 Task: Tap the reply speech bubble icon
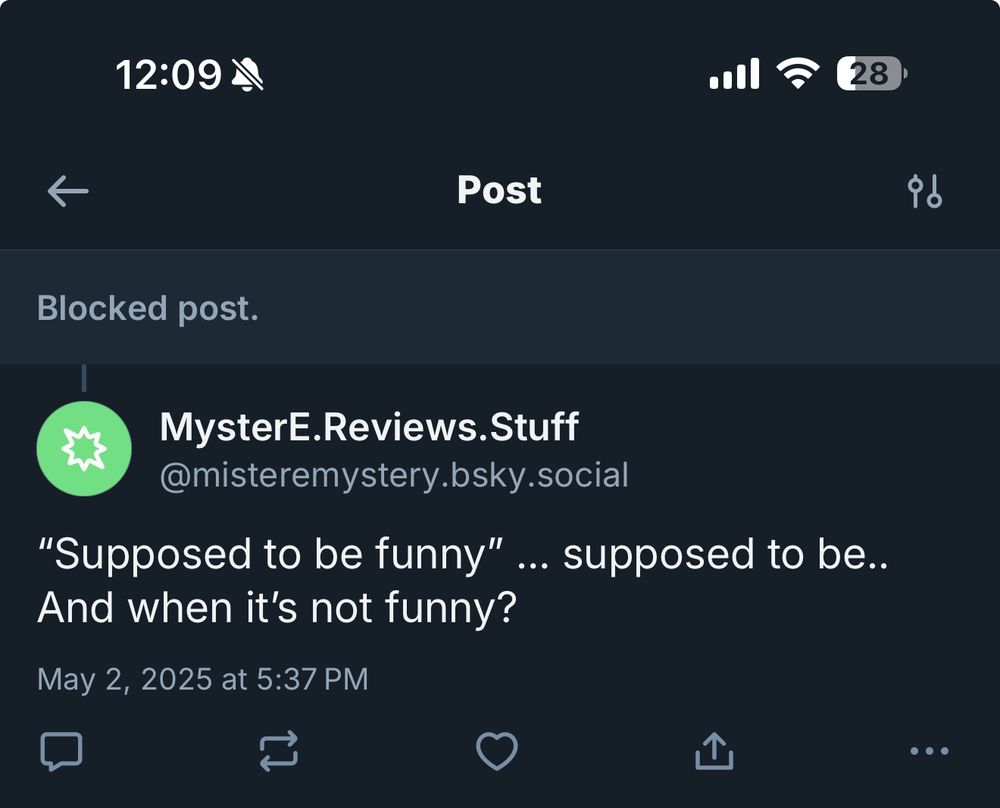(x=61, y=751)
